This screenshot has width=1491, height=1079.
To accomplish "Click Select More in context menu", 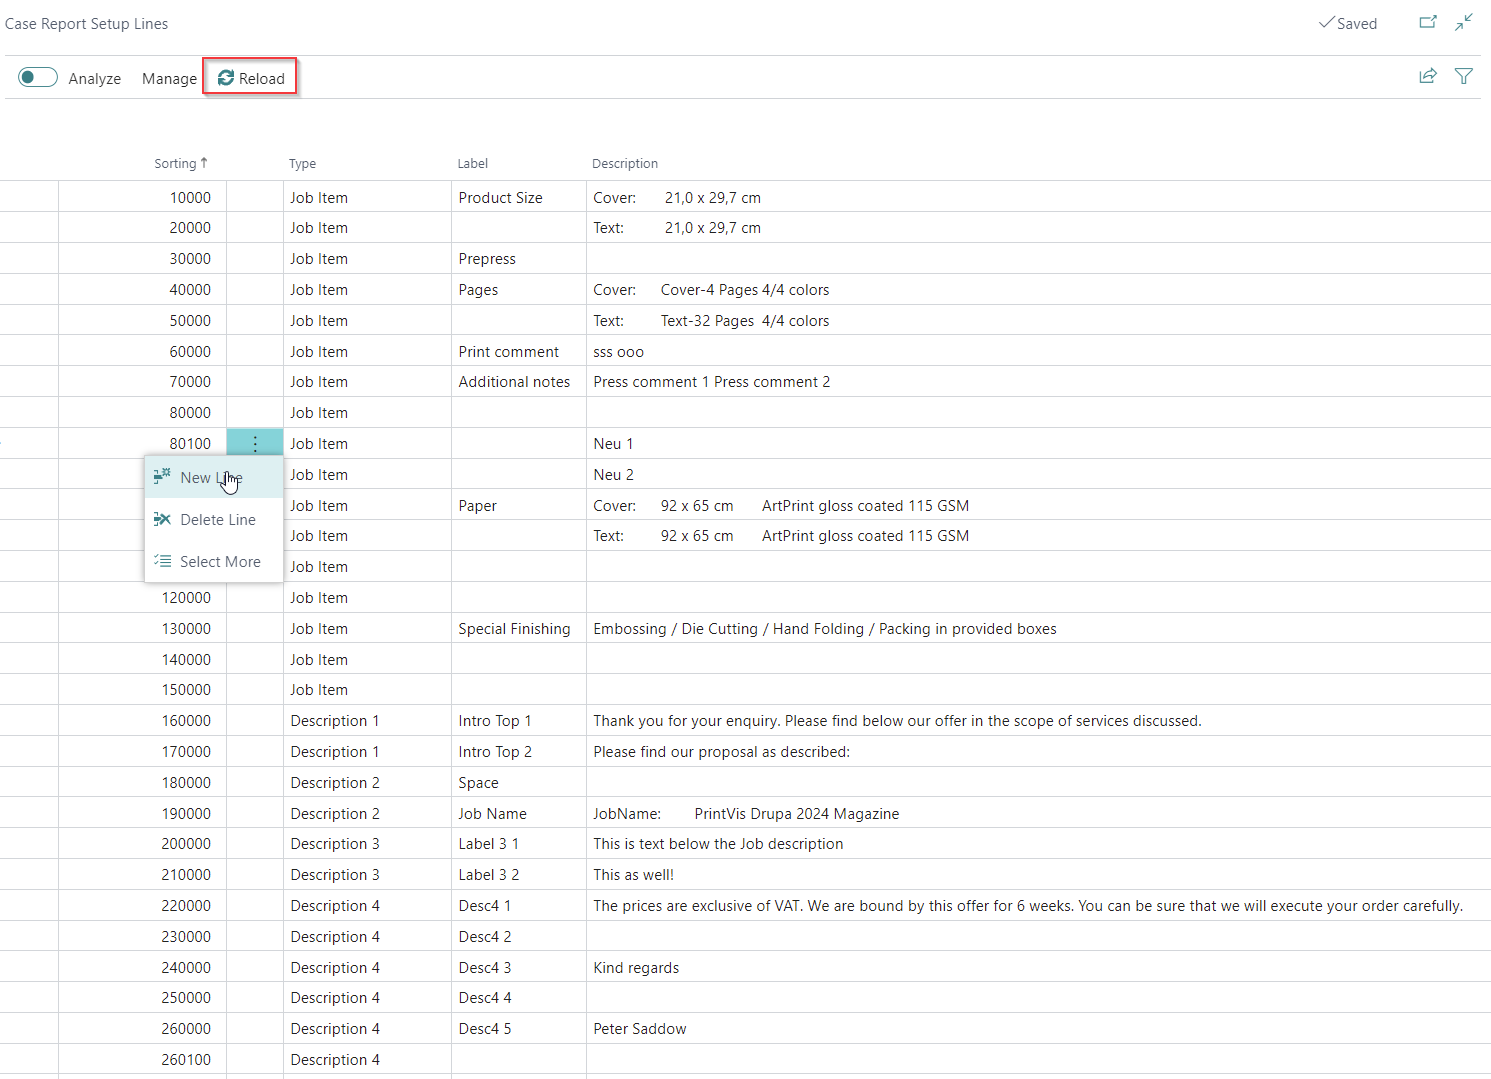I will click(x=219, y=562).
